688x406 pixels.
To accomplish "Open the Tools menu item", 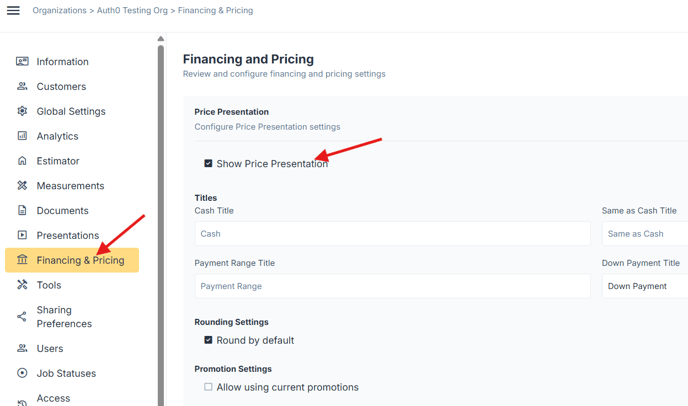I will 49,285.
